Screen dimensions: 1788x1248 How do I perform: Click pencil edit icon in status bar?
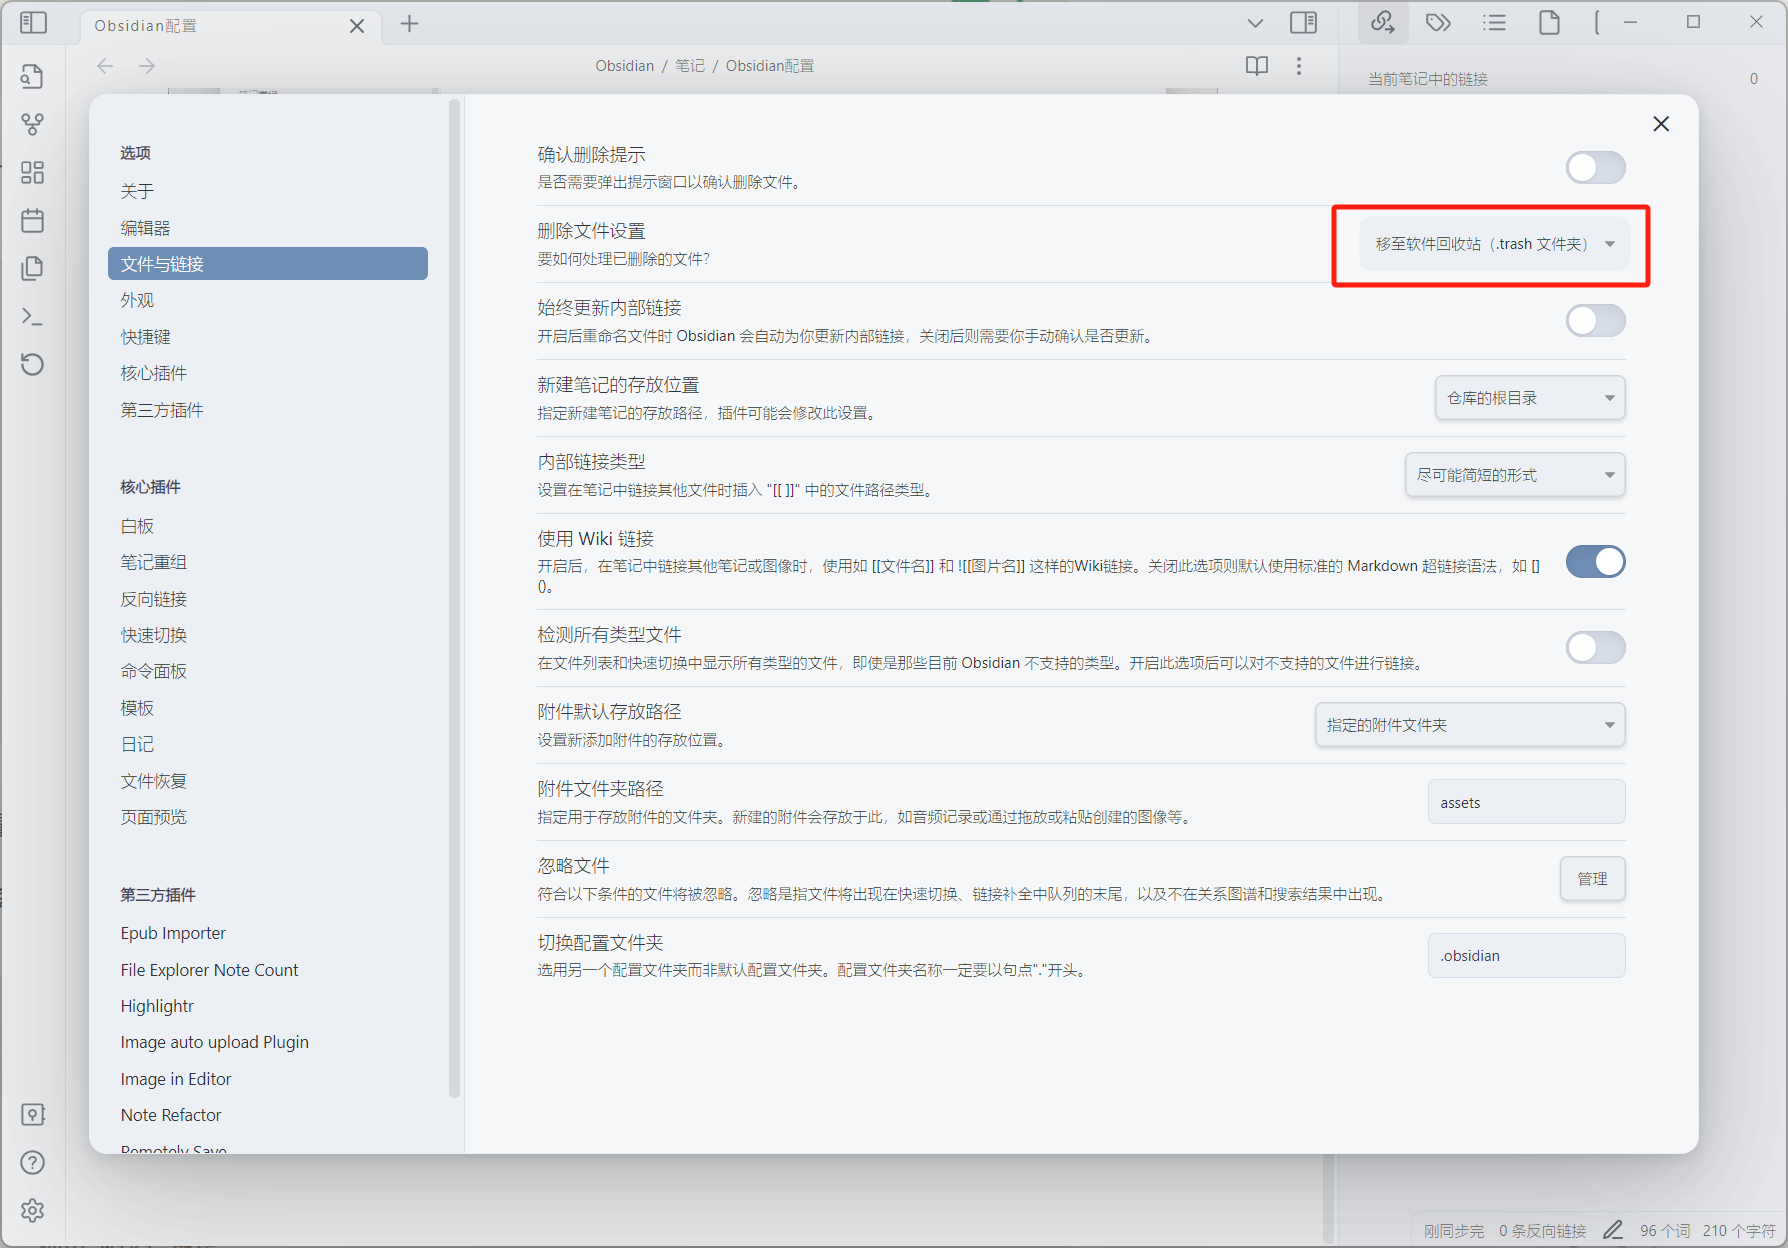point(1613,1230)
